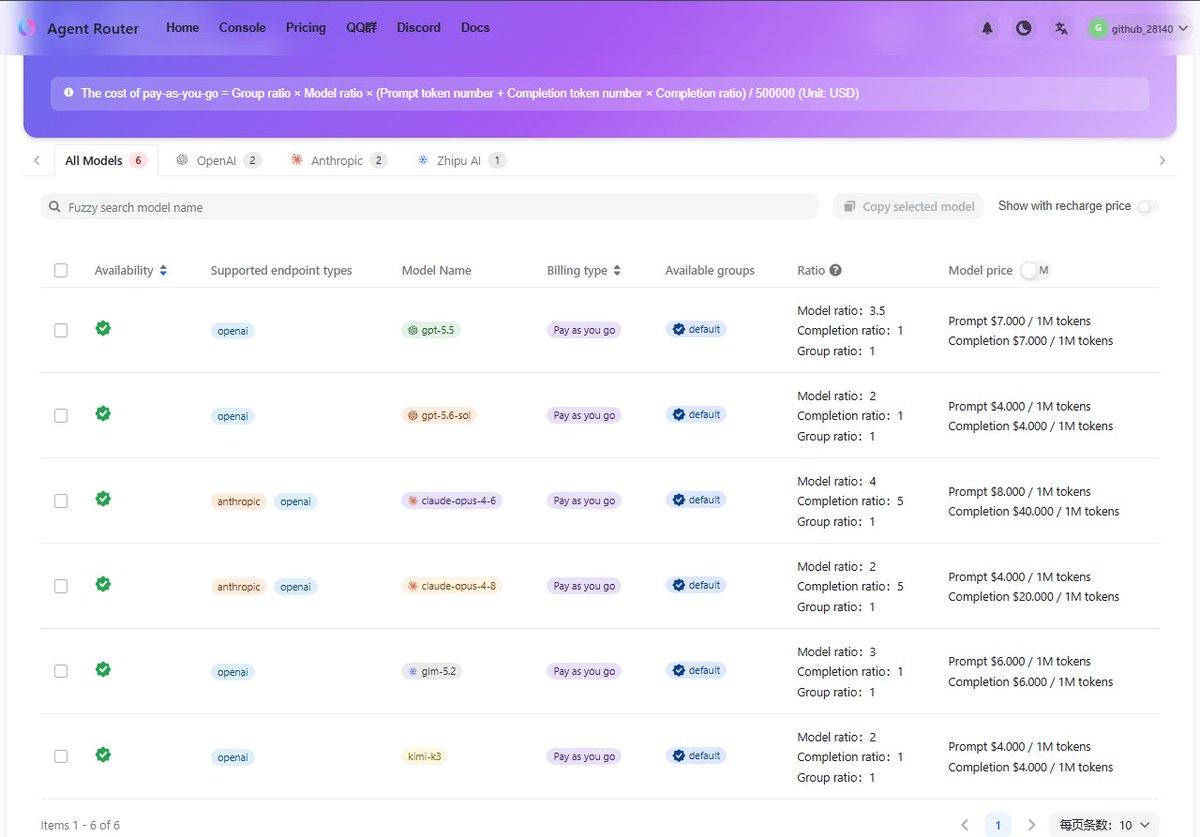Viewport: 1200px width, 837px height.
Task: Click the availability checkmark for glm-5.2
Action: (103, 669)
